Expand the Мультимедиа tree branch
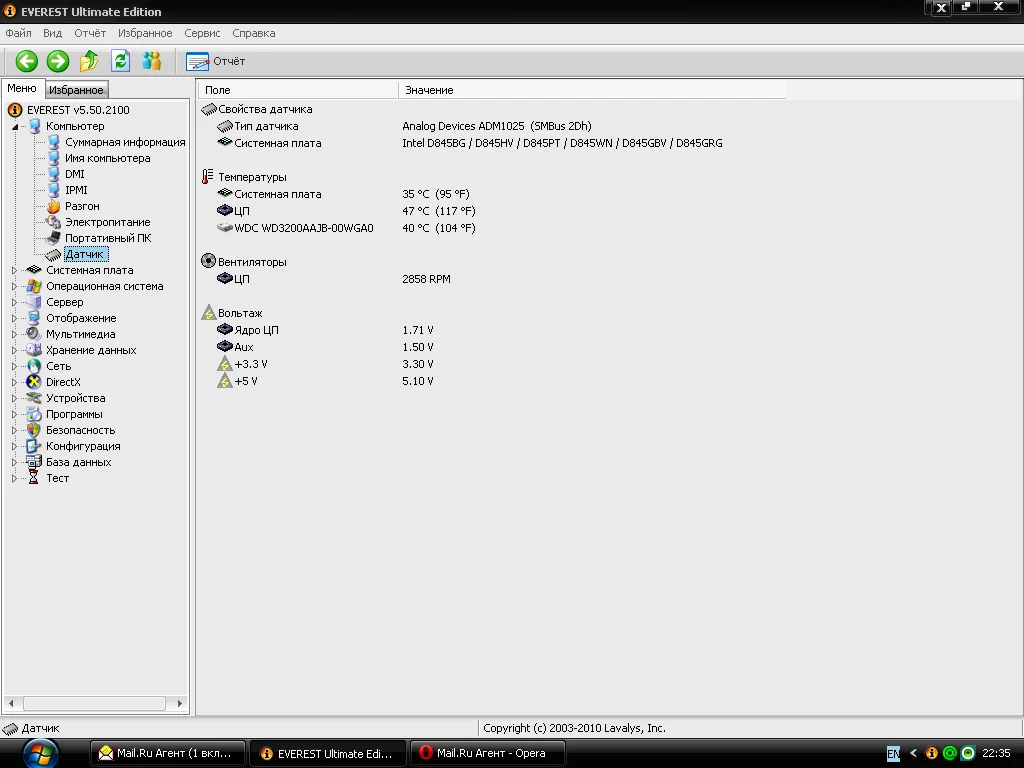Image resolution: width=1024 pixels, height=768 pixels. pos(14,334)
